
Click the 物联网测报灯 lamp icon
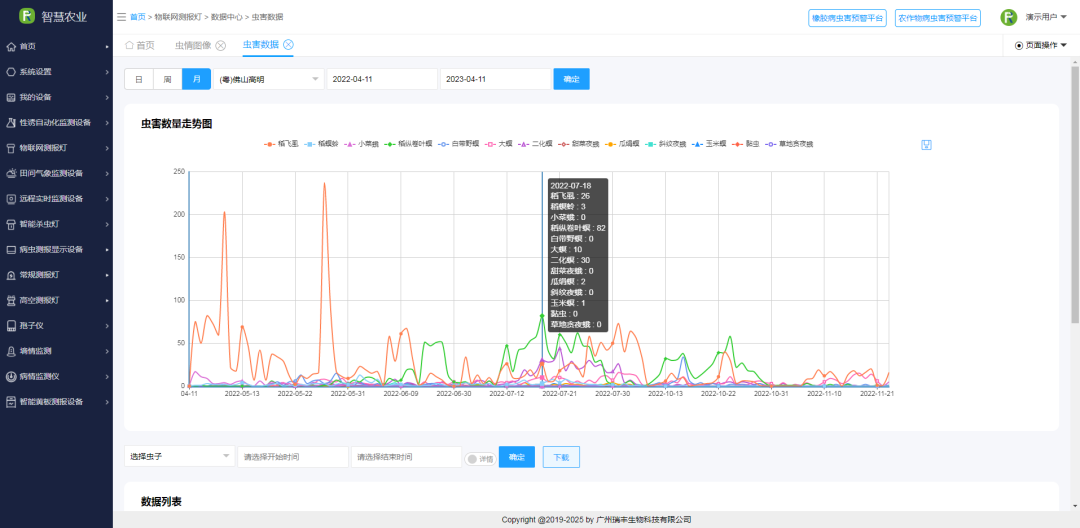pyautogui.click(x=11, y=147)
